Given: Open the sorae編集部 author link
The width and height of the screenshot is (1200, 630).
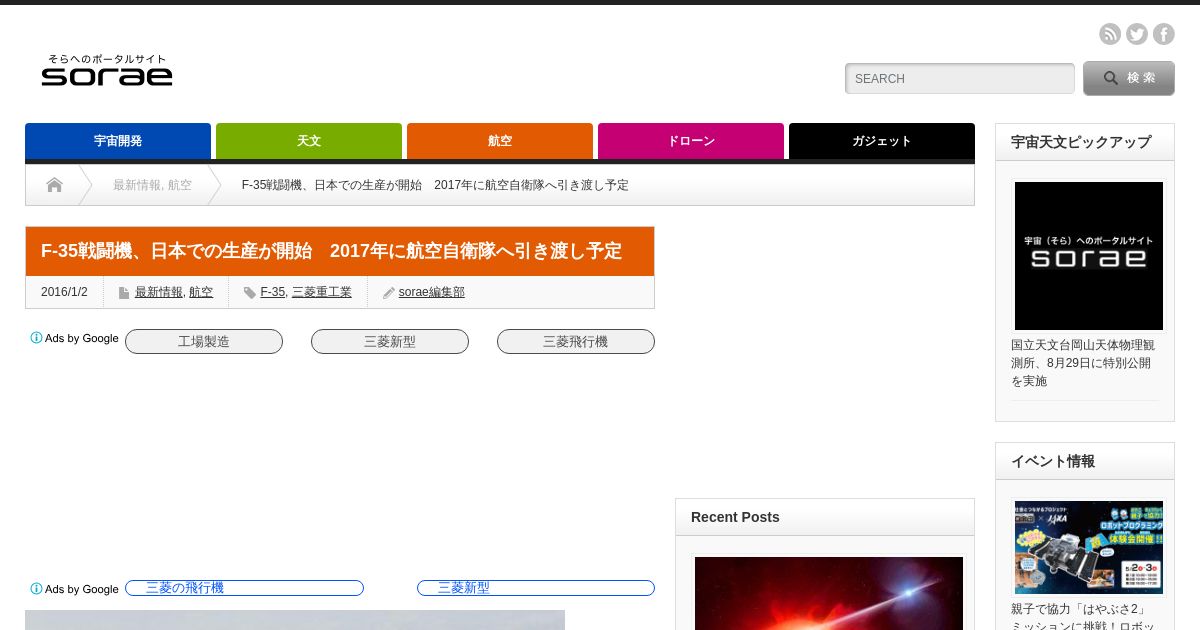Looking at the screenshot, I should (432, 292).
